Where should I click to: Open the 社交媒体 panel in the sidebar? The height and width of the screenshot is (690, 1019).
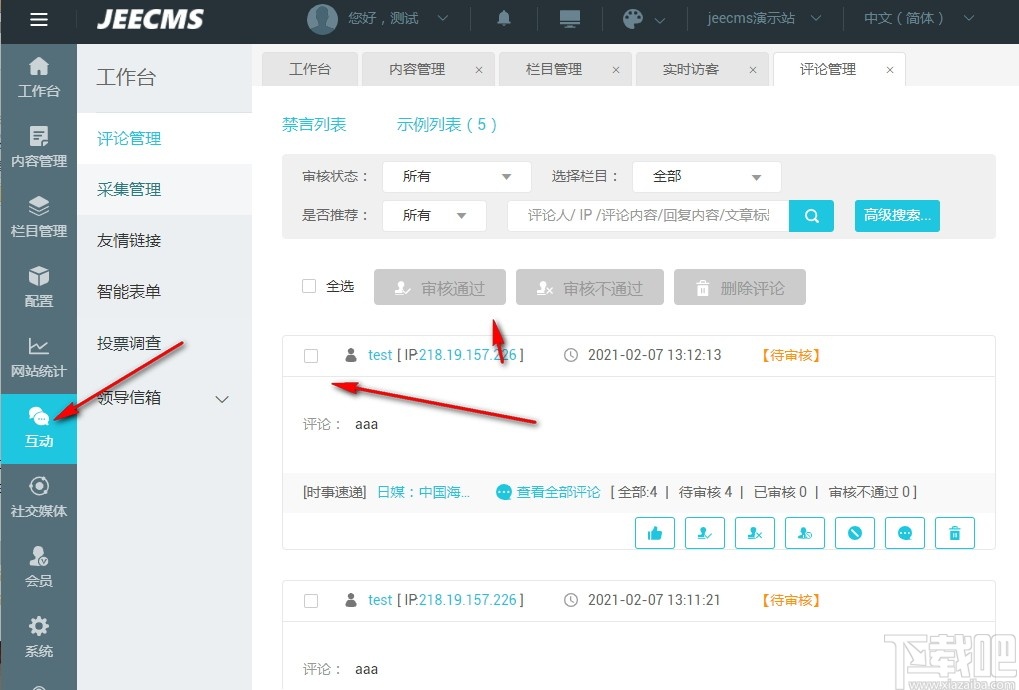(x=39, y=499)
